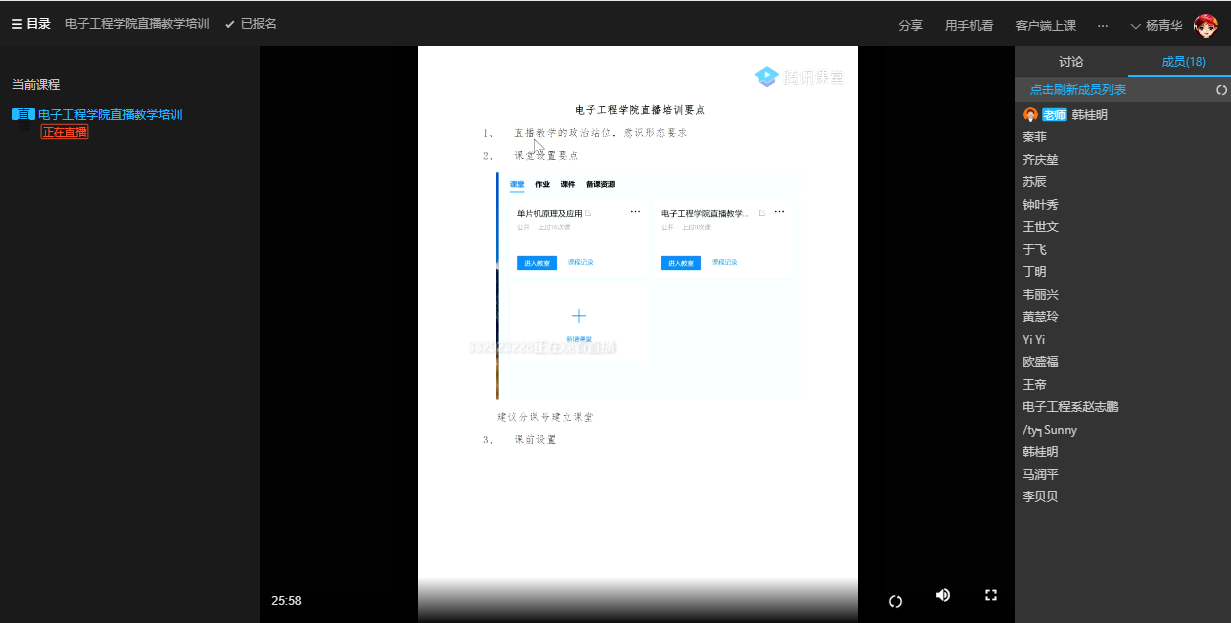Image resolution: width=1231 pixels, height=623 pixels.
Task: Click 点击刷新成员列表 link
Action: coord(1078,90)
